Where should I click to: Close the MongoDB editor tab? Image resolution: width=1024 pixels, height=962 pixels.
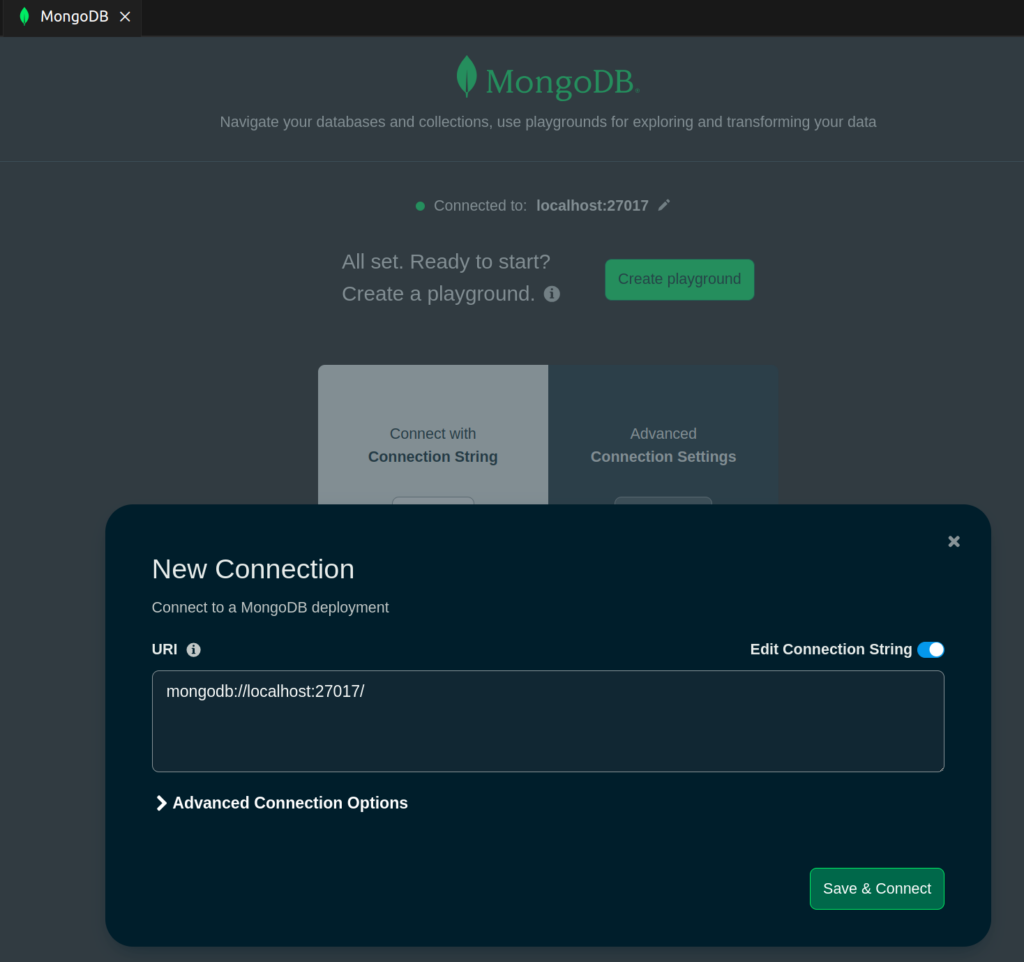coord(124,16)
